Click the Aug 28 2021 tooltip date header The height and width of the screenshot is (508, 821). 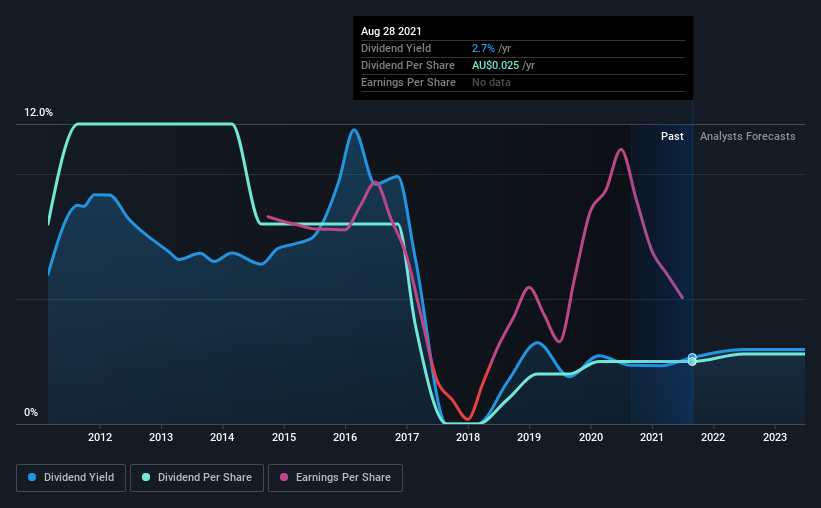pyautogui.click(x=391, y=31)
